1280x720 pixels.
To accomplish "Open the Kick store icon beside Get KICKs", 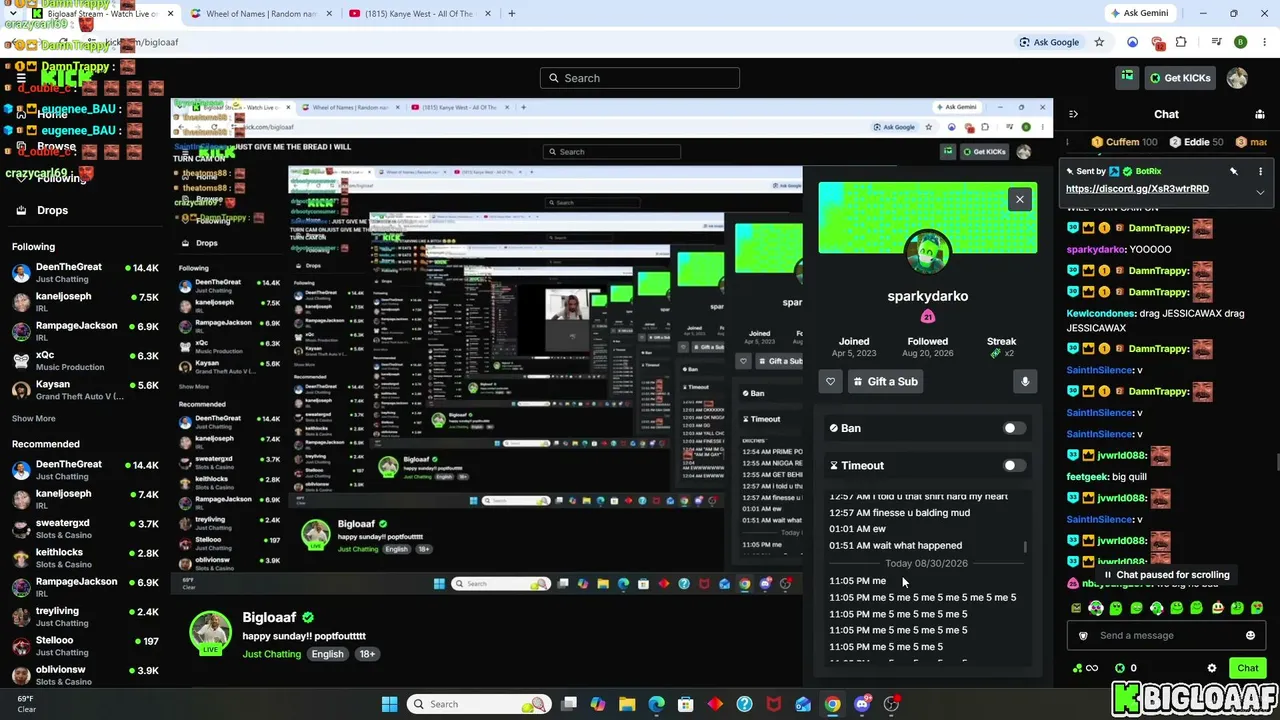I will (x=1127, y=77).
